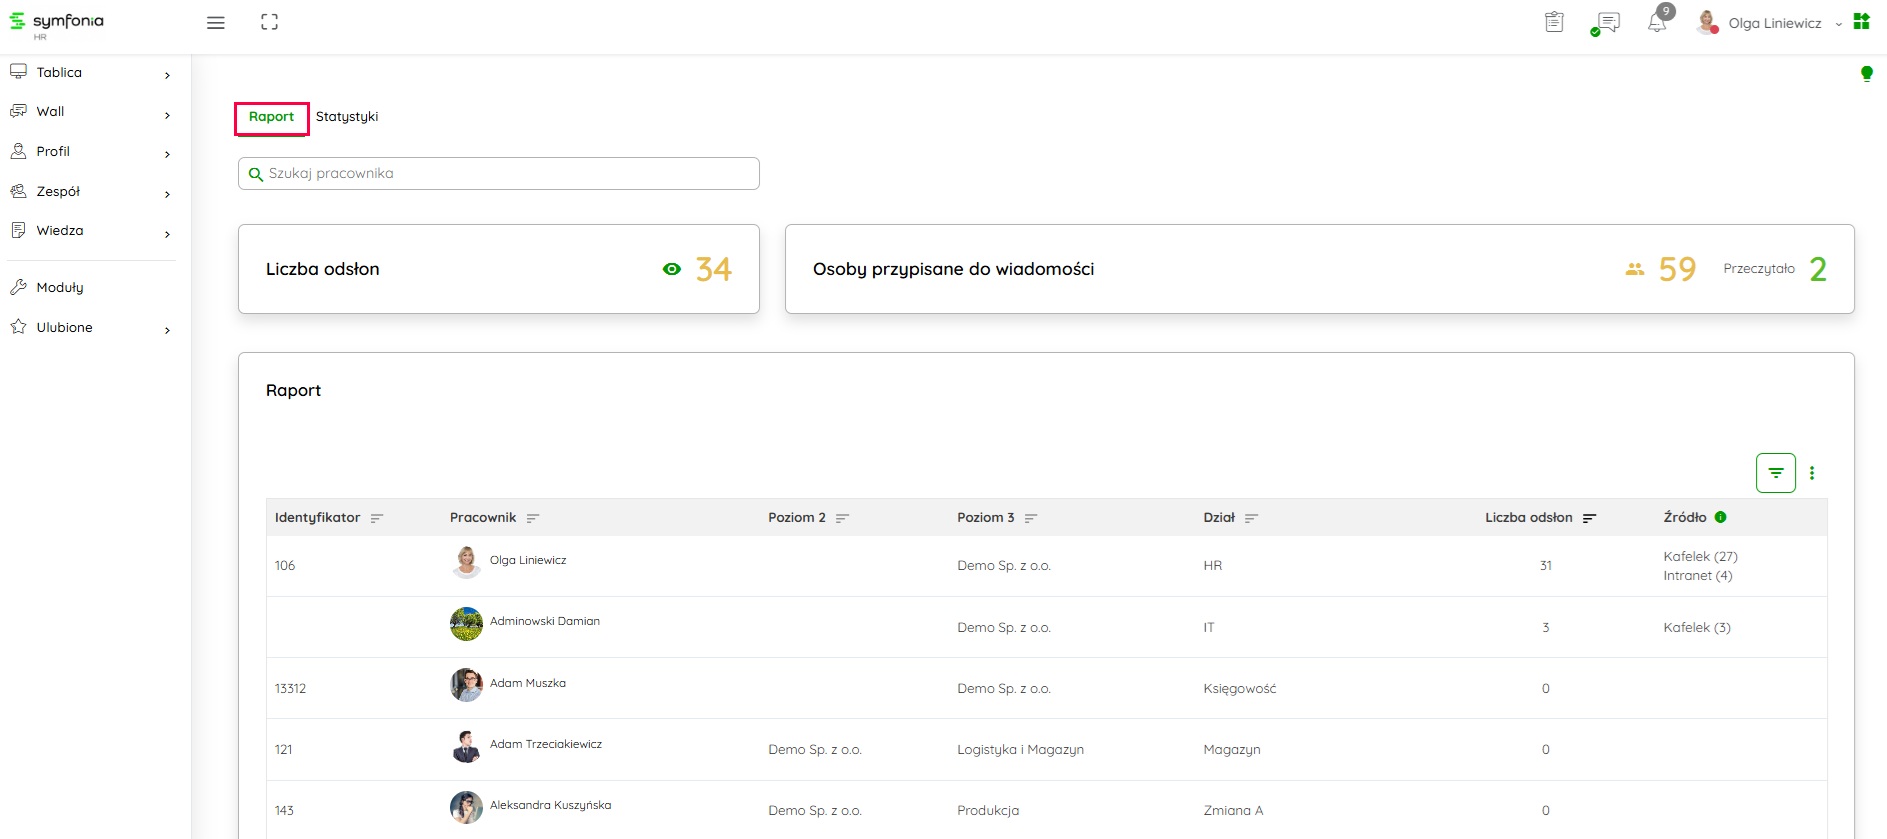Expand the Tablica sidebar menu

coord(90,73)
